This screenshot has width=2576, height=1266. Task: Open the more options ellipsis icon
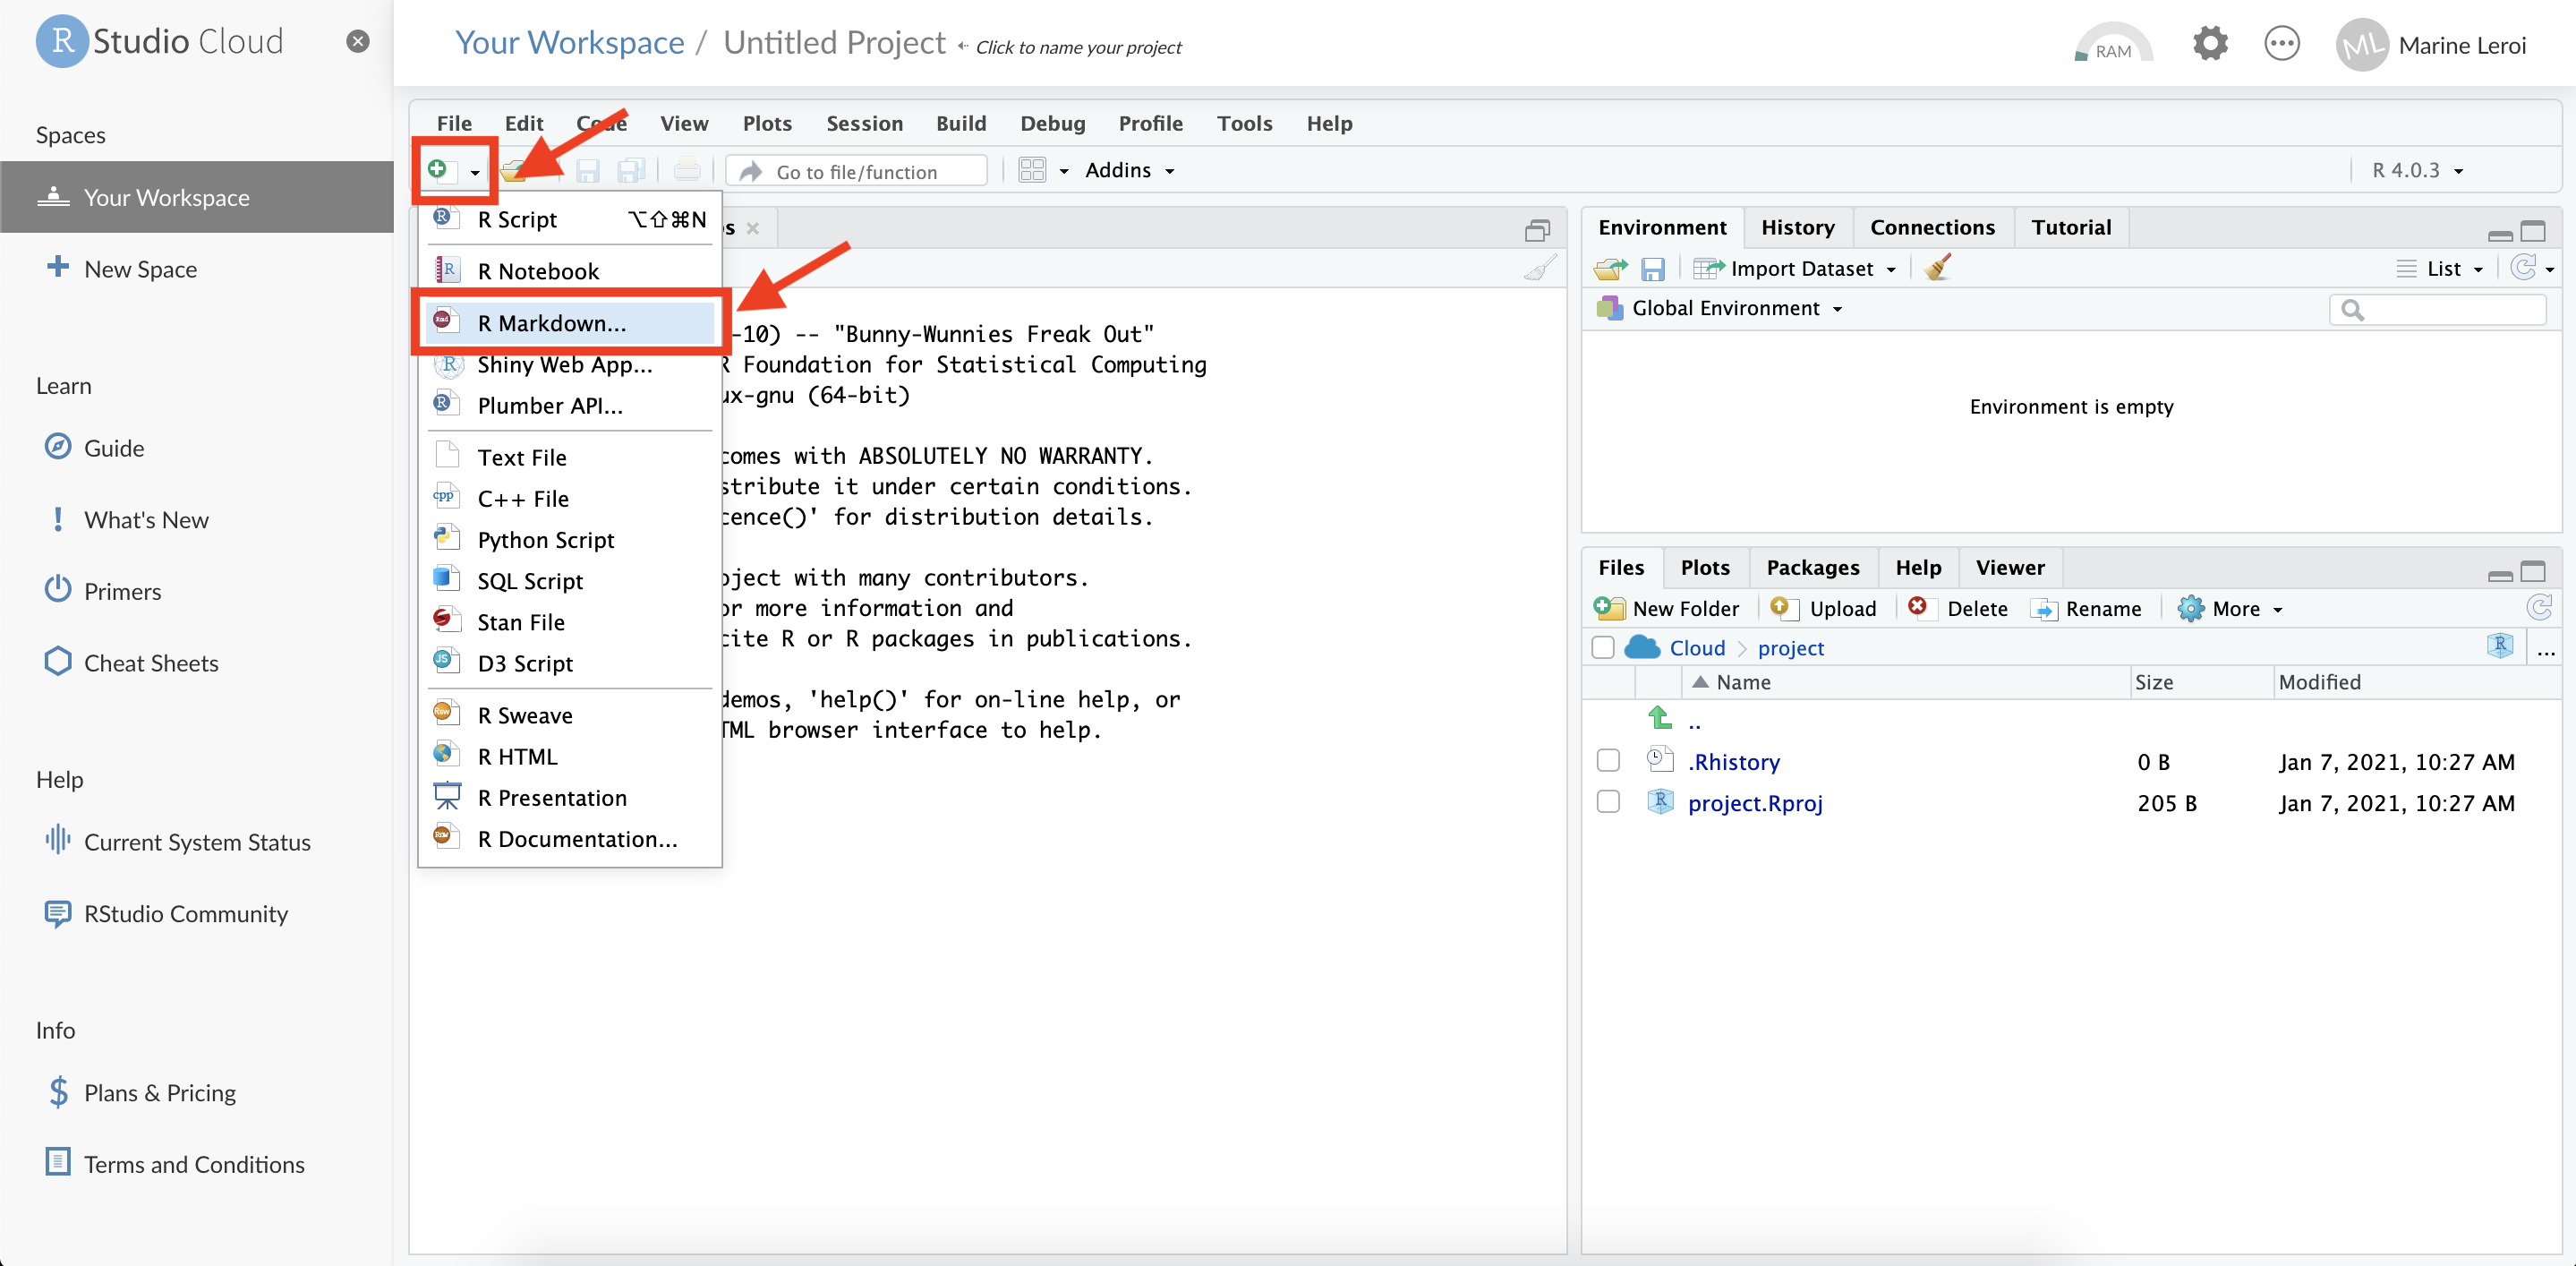click(x=2282, y=44)
